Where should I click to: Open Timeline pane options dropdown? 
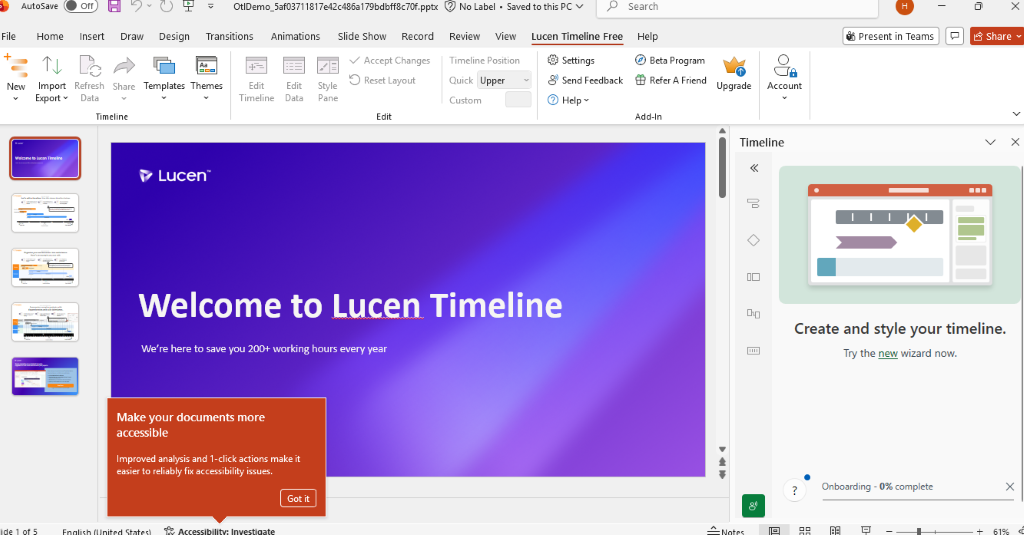(x=990, y=142)
